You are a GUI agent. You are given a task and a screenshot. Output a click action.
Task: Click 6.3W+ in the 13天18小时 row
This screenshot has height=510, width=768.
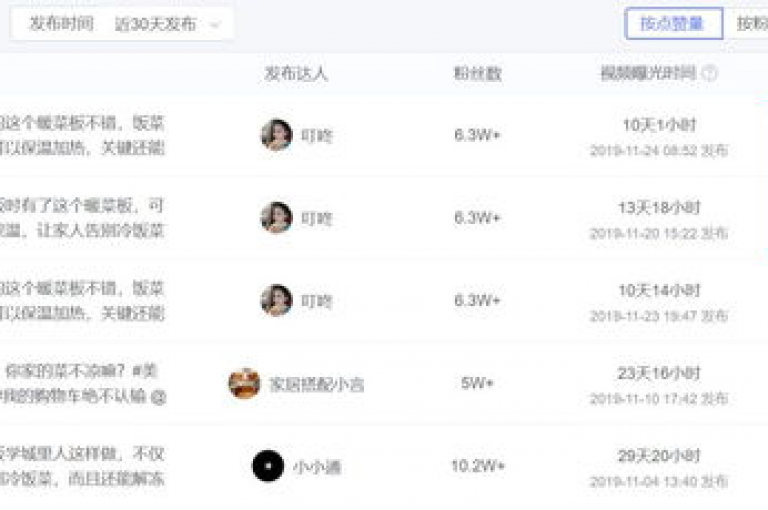pos(477,217)
